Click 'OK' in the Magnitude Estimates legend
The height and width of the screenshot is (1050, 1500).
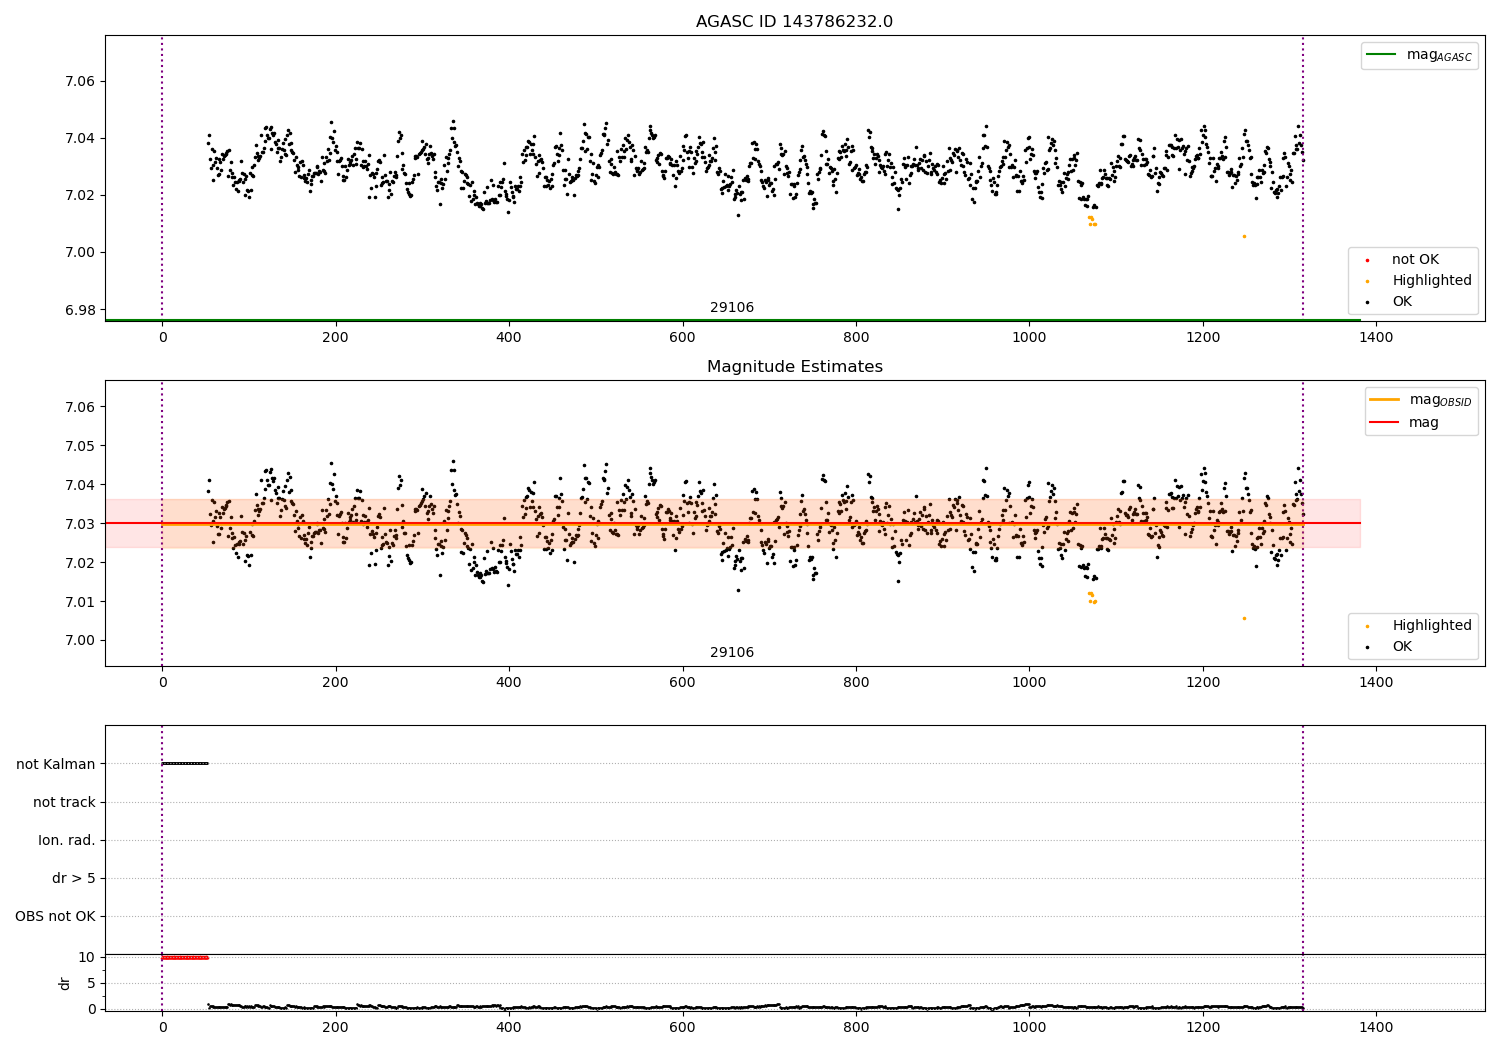pyautogui.click(x=1402, y=647)
